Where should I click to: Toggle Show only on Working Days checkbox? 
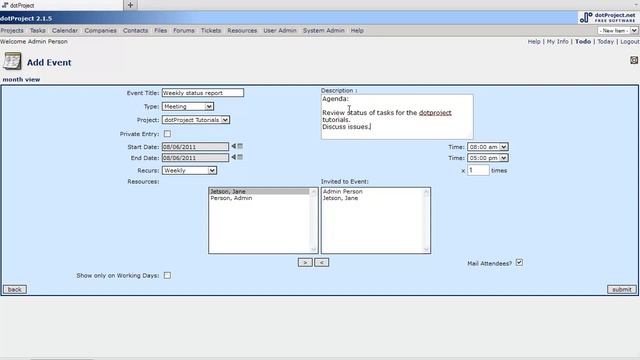pyautogui.click(x=167, y=276)
